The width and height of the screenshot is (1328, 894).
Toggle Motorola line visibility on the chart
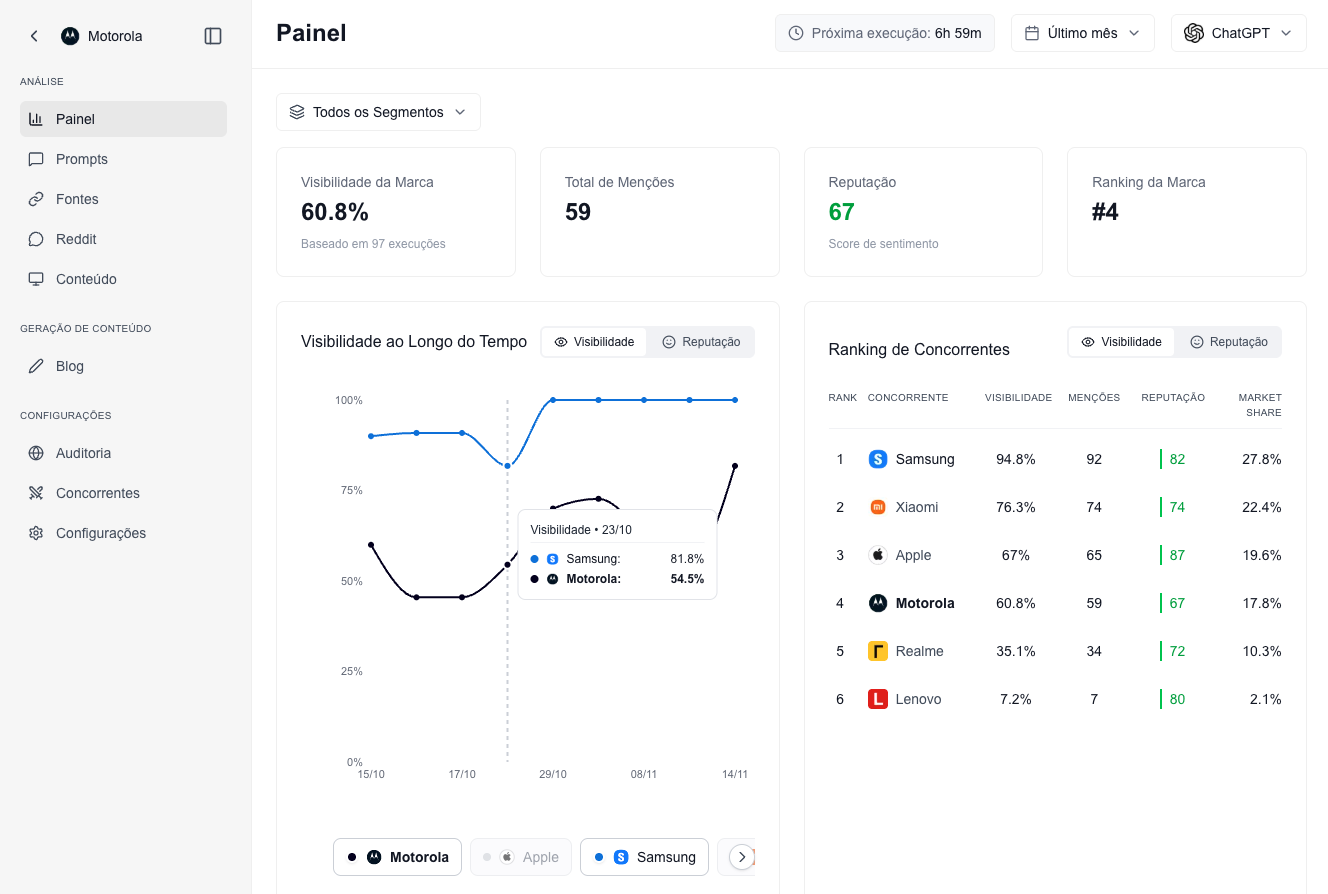pyautogui.click(x=397, y=857)
